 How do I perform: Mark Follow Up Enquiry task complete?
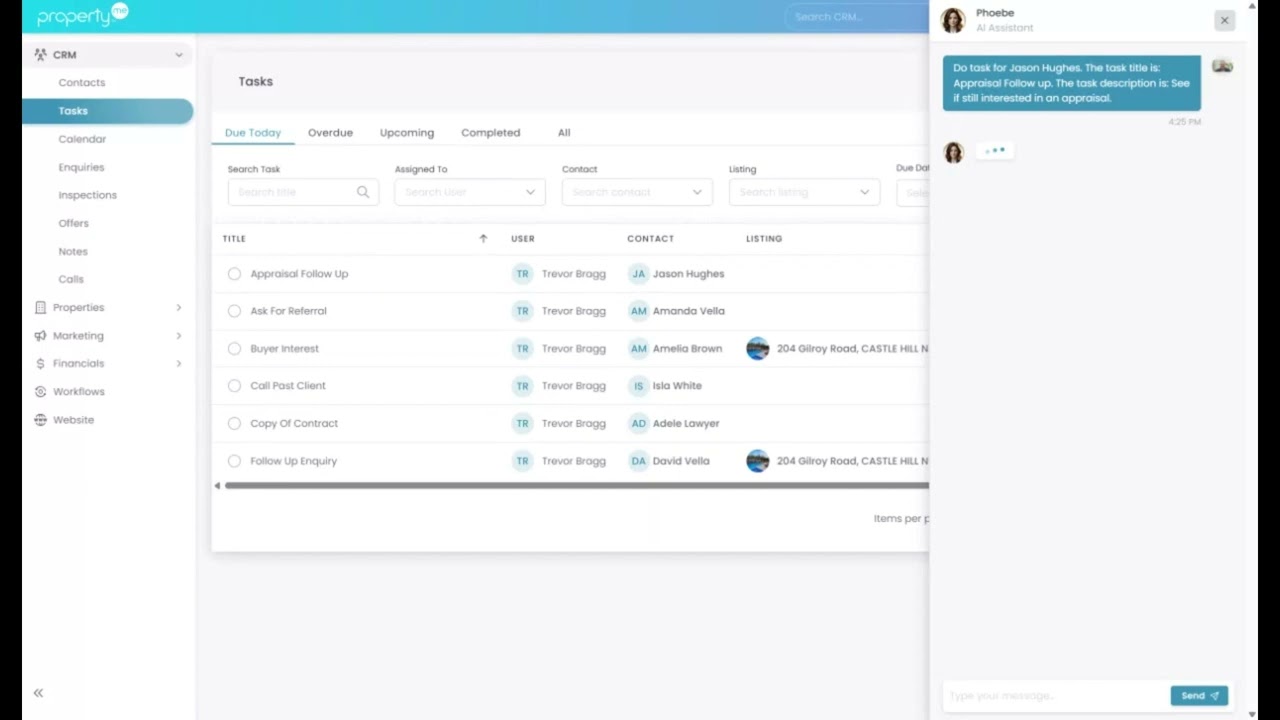point(234,461)
